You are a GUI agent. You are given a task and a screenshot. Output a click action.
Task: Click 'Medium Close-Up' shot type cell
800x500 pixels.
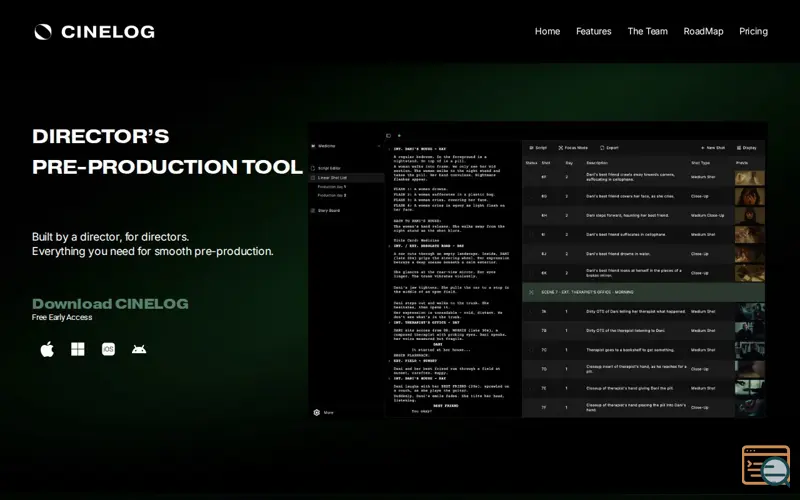pyautogui.click(x=708, y=215)
